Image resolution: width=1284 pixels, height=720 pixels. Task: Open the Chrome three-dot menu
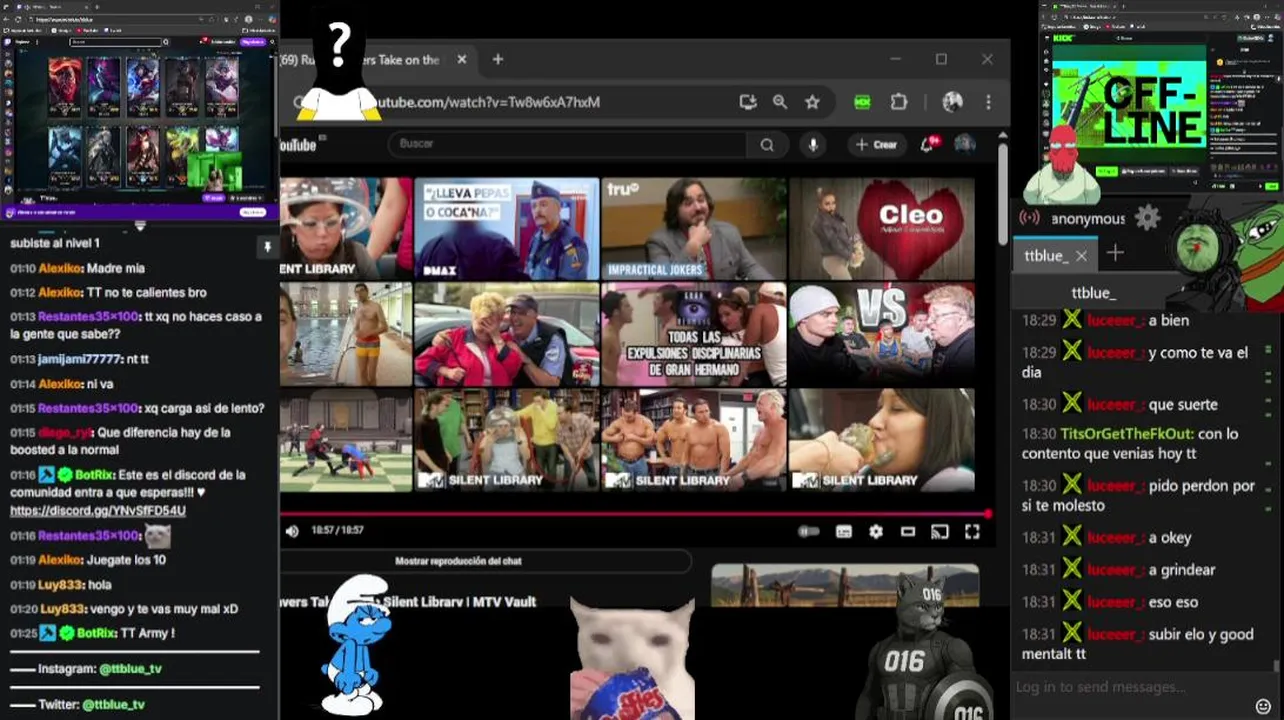[988, 102]
